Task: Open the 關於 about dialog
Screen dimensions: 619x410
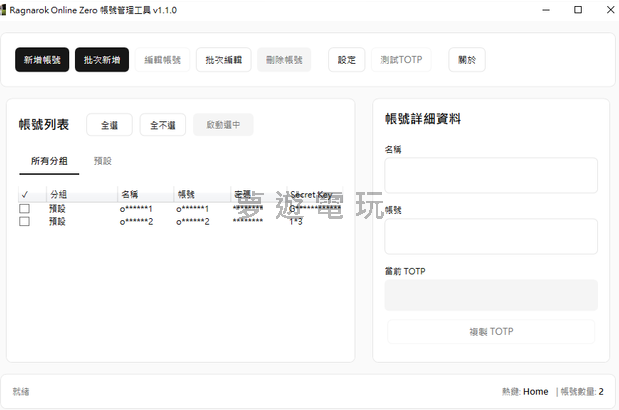Action: pyautogui.click(x=466, y=60)
